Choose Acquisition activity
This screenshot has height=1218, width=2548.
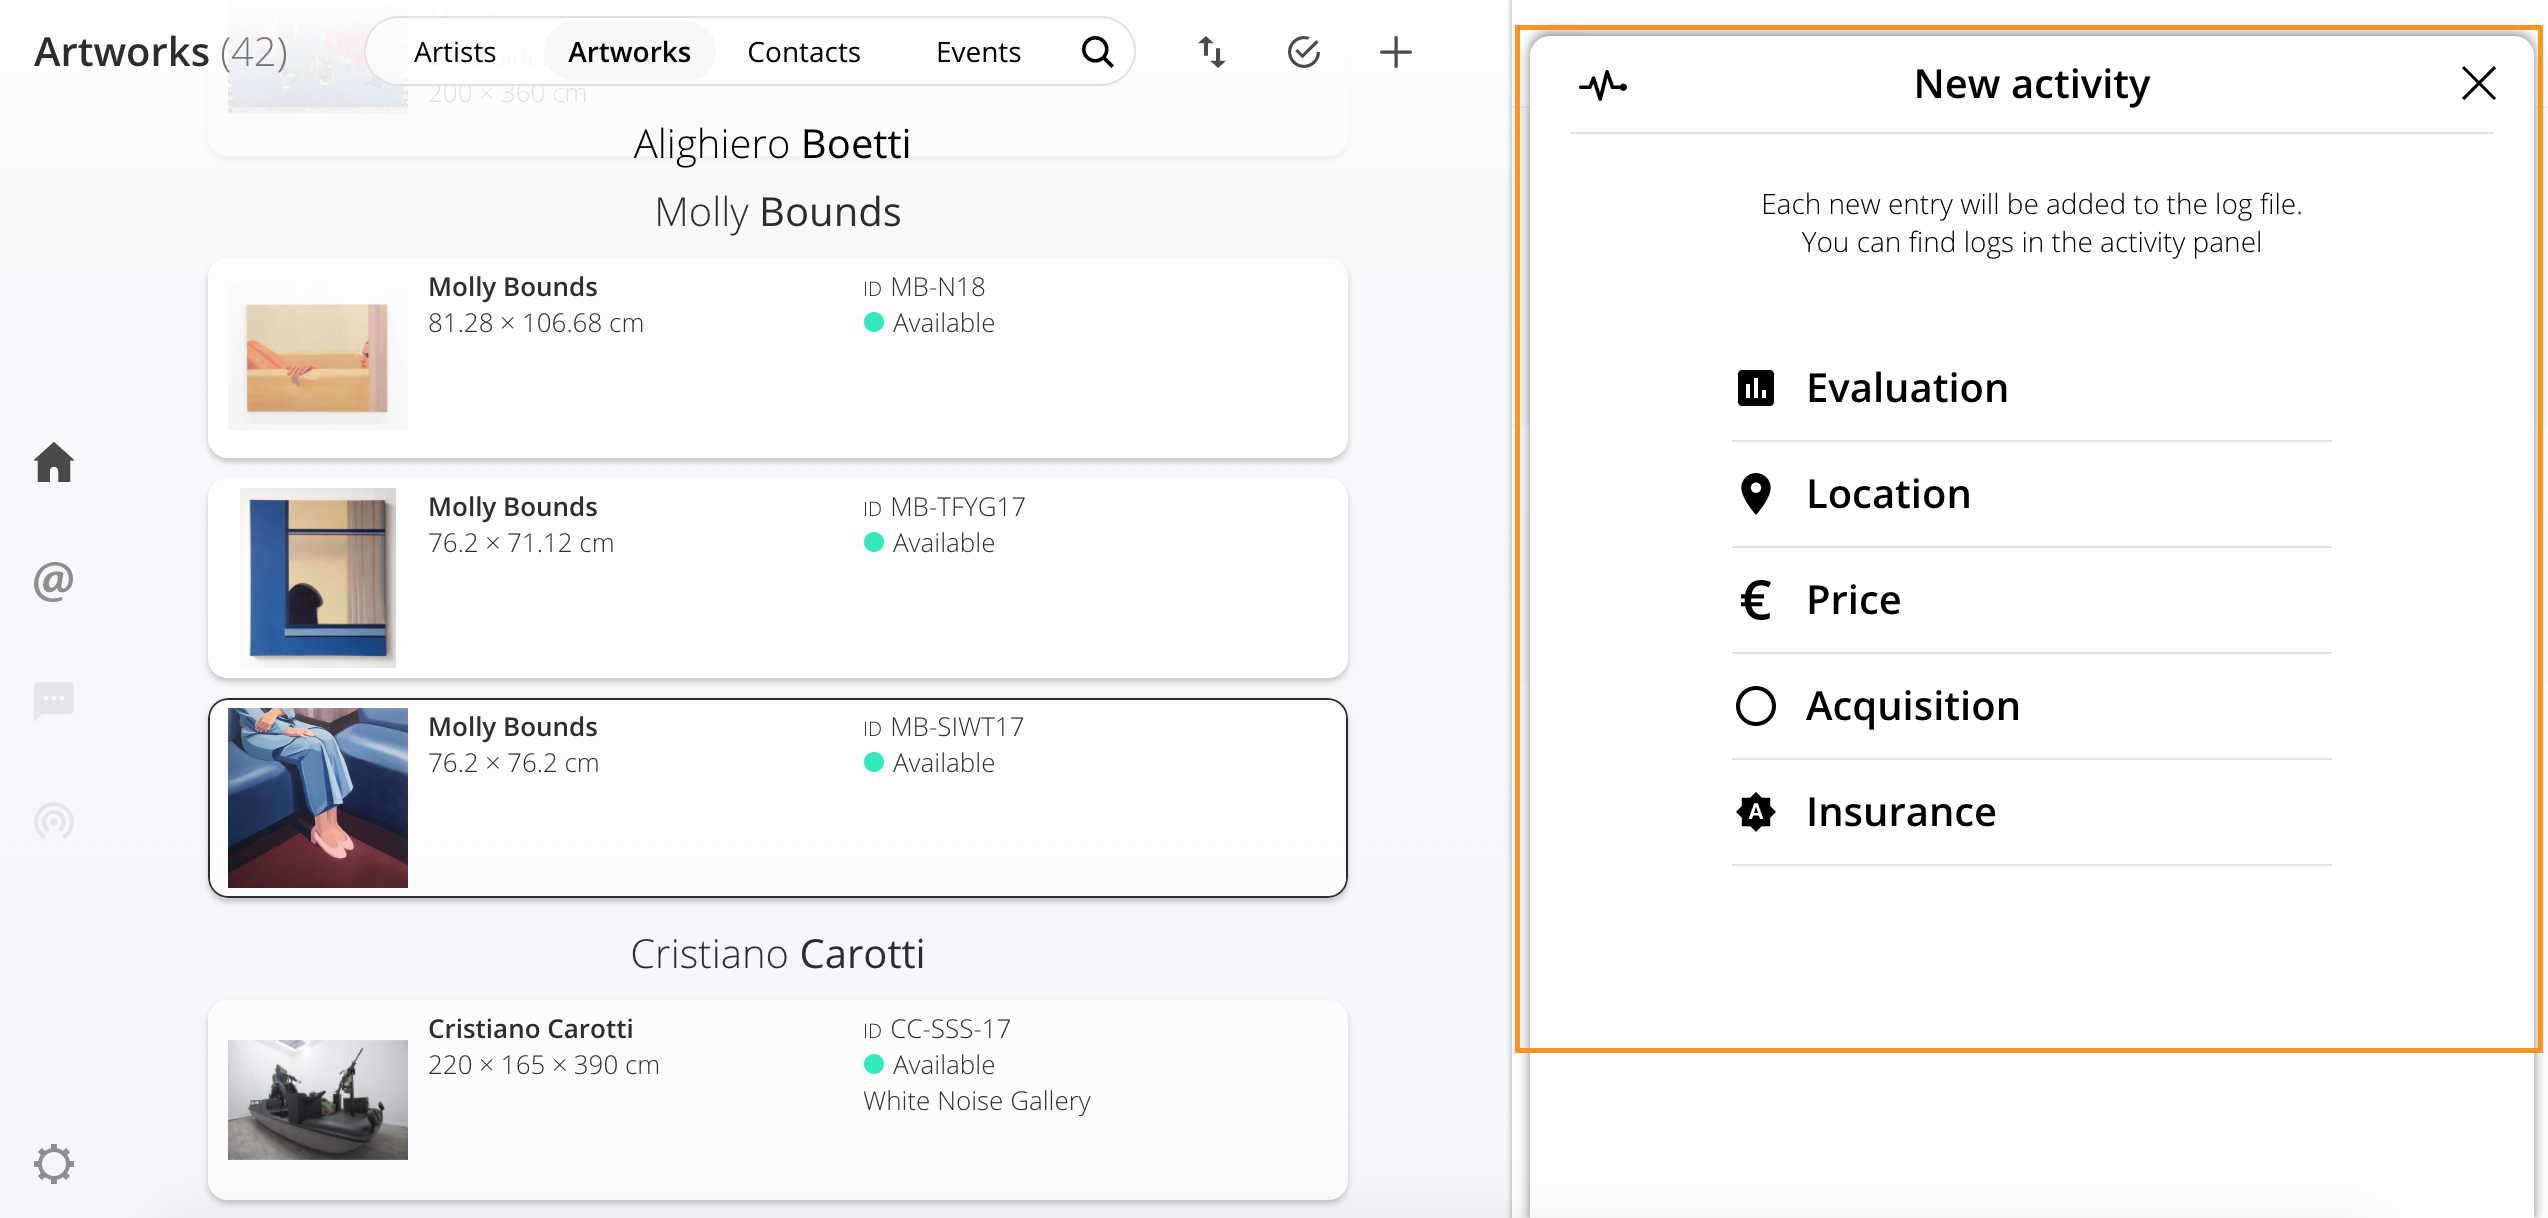click(2032, 706)
